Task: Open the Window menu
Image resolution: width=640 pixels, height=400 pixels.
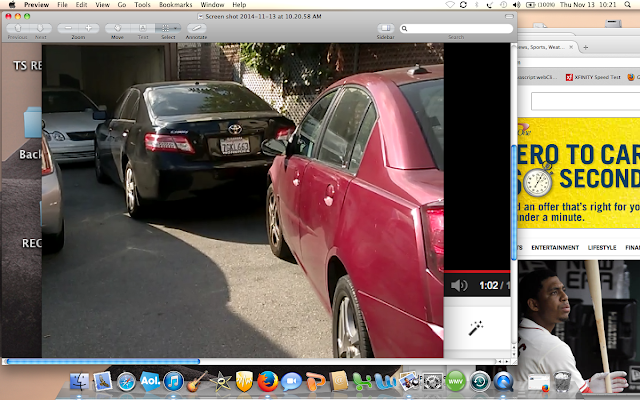Action: coord(212,4)
